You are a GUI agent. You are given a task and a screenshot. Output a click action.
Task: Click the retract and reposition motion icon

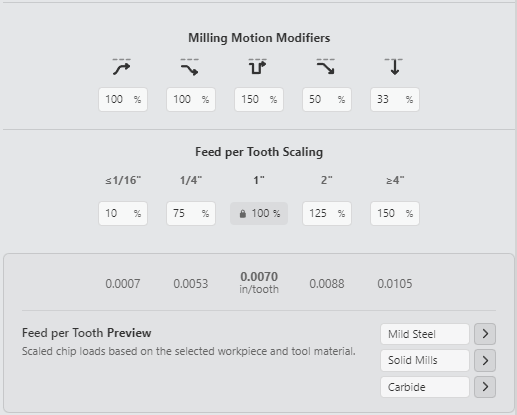tap(258, 67)
